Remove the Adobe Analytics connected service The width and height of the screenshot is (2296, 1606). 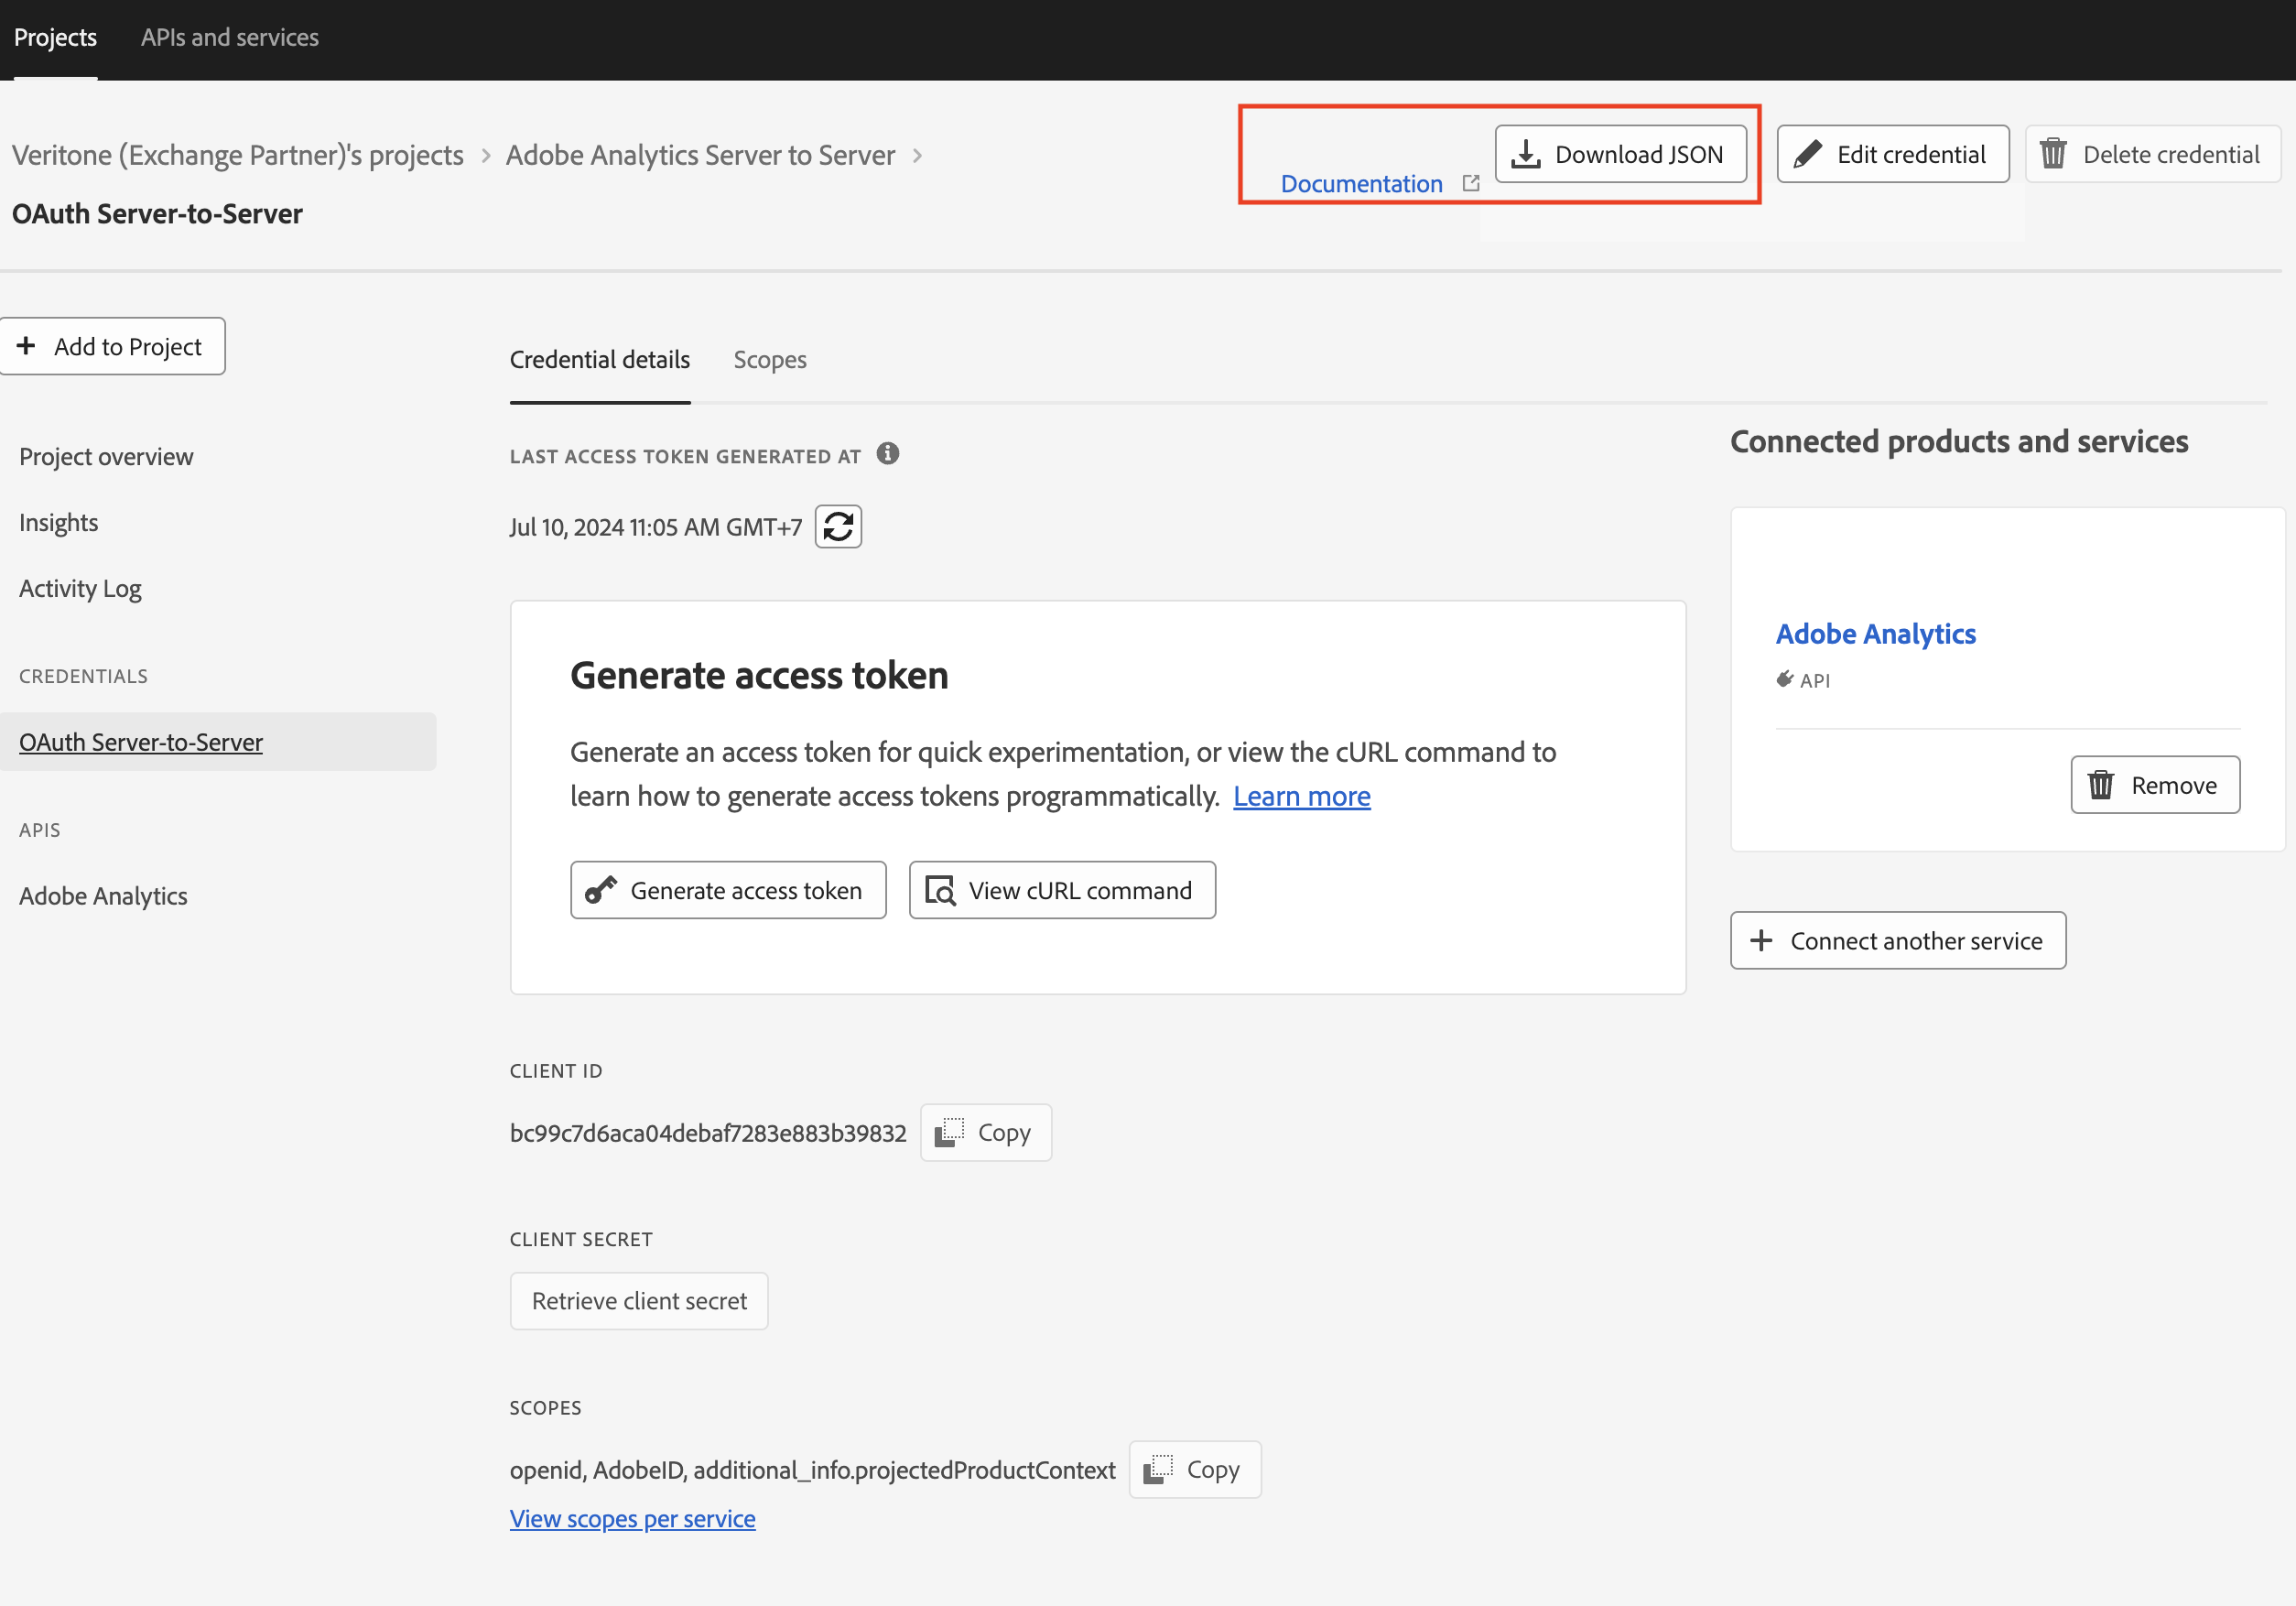(x=2154, y=785)
